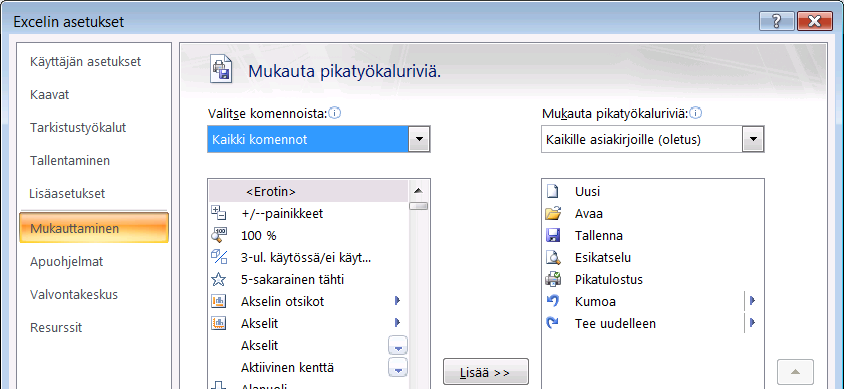
Task: Click the Pikatulostus printer icon
Action: tap(553, 279)
